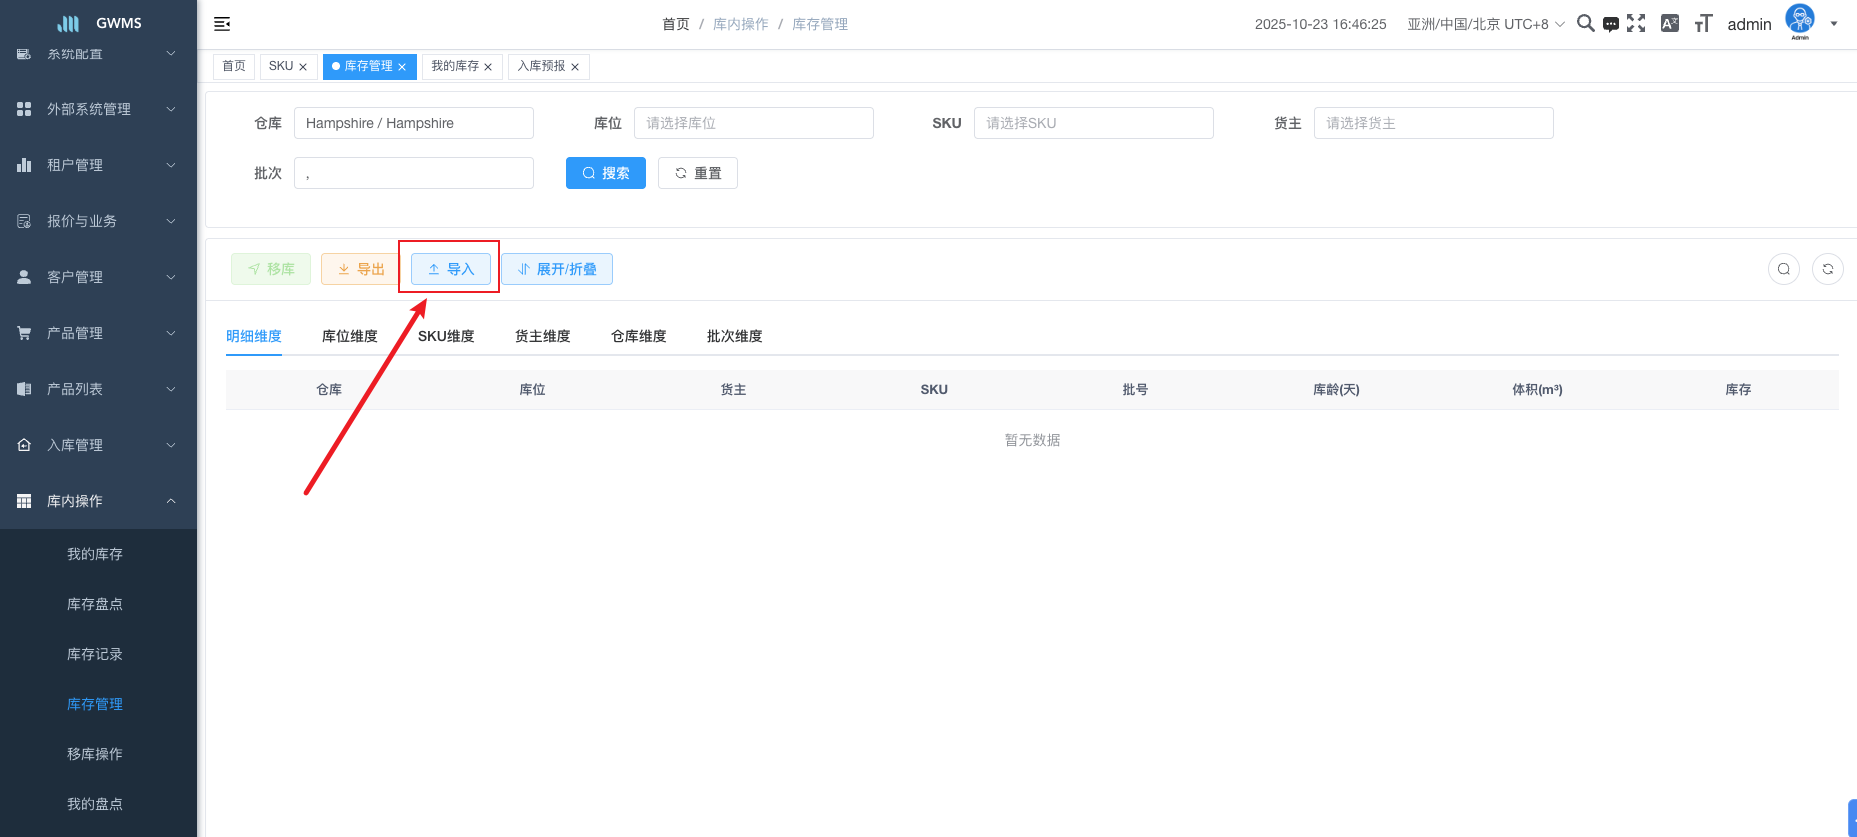Toggle the 展开/折叠 button
The height and width of the screenshot is (837, 1857).
point(557,269)
